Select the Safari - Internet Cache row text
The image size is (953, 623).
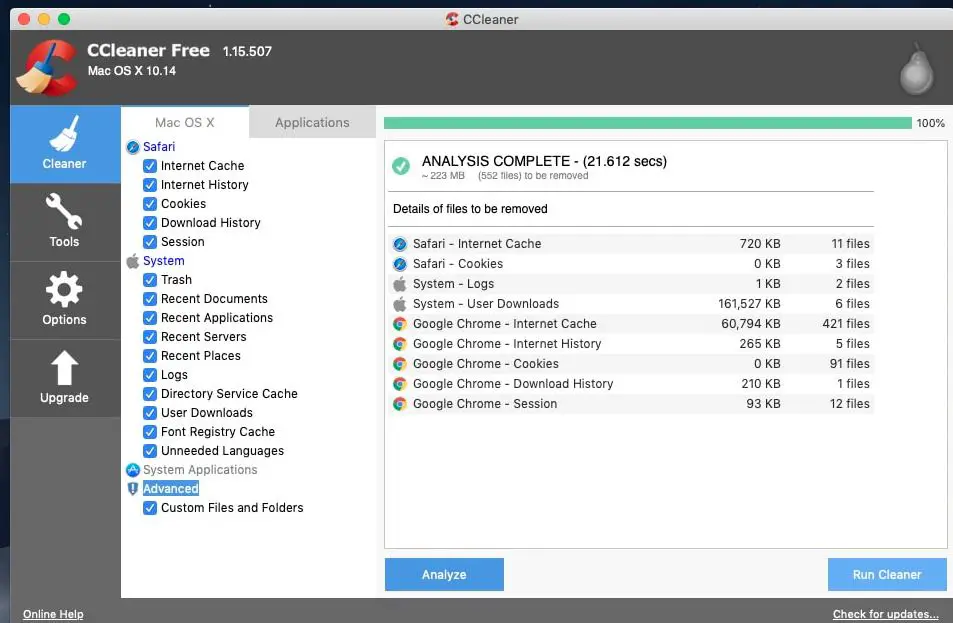point(477,244)
